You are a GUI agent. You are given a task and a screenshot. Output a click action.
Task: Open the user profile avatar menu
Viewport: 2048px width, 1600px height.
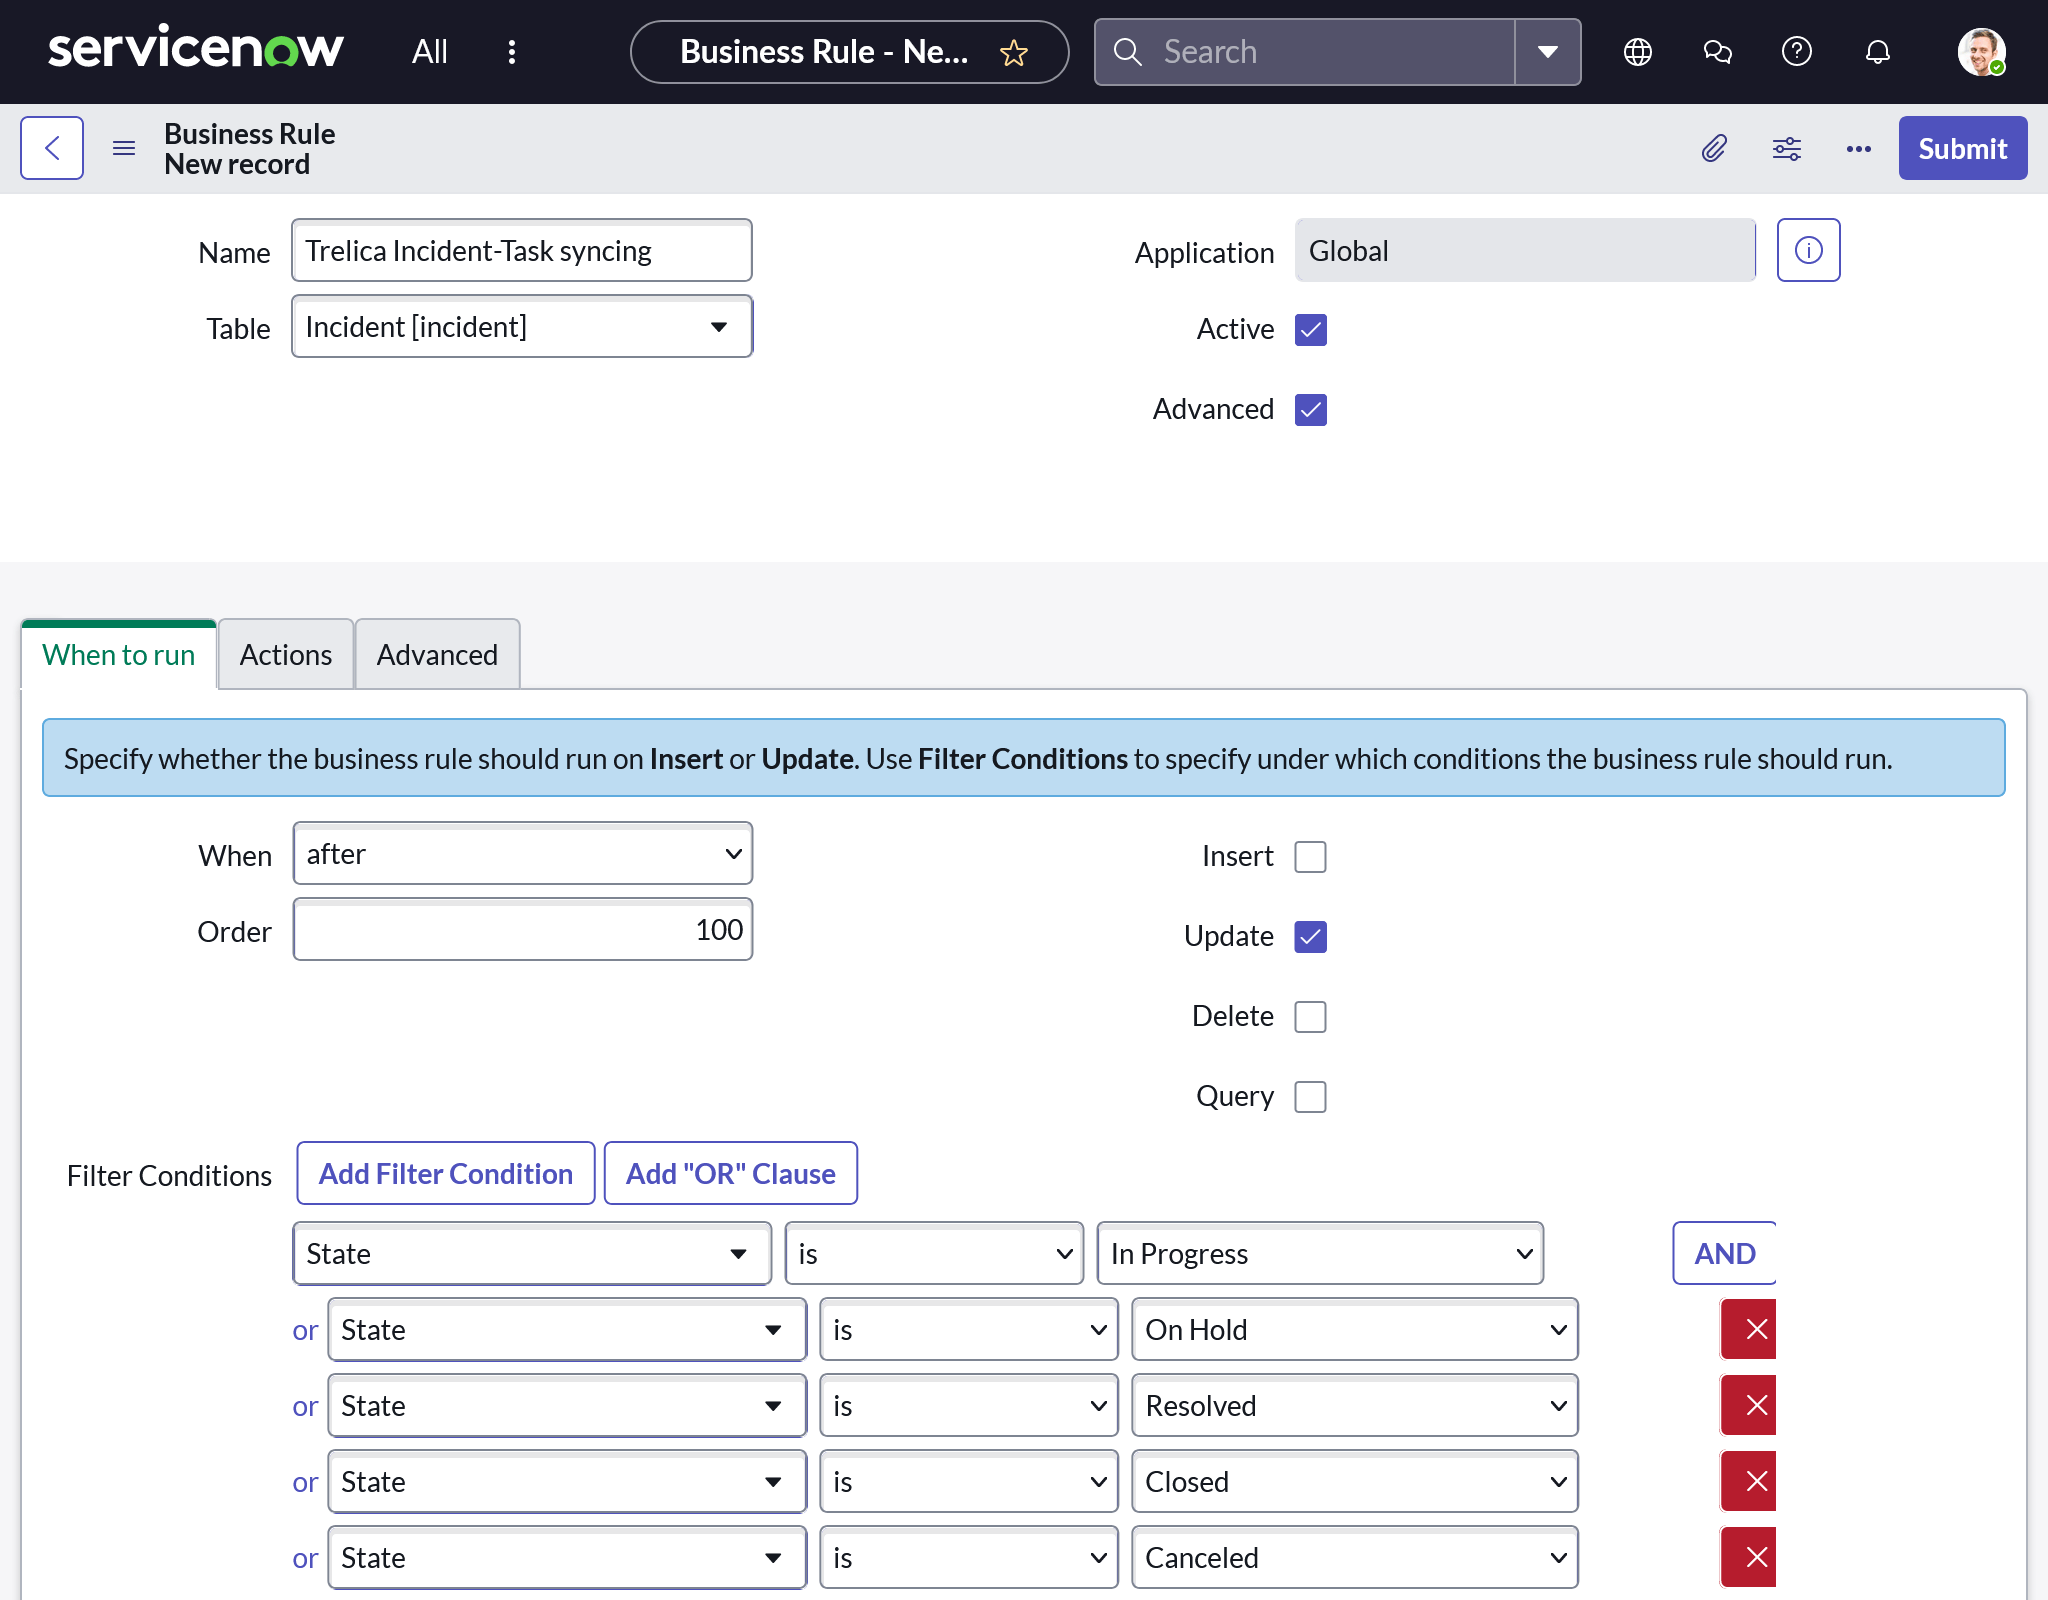pyautogui.click(x=1981, y=51)
